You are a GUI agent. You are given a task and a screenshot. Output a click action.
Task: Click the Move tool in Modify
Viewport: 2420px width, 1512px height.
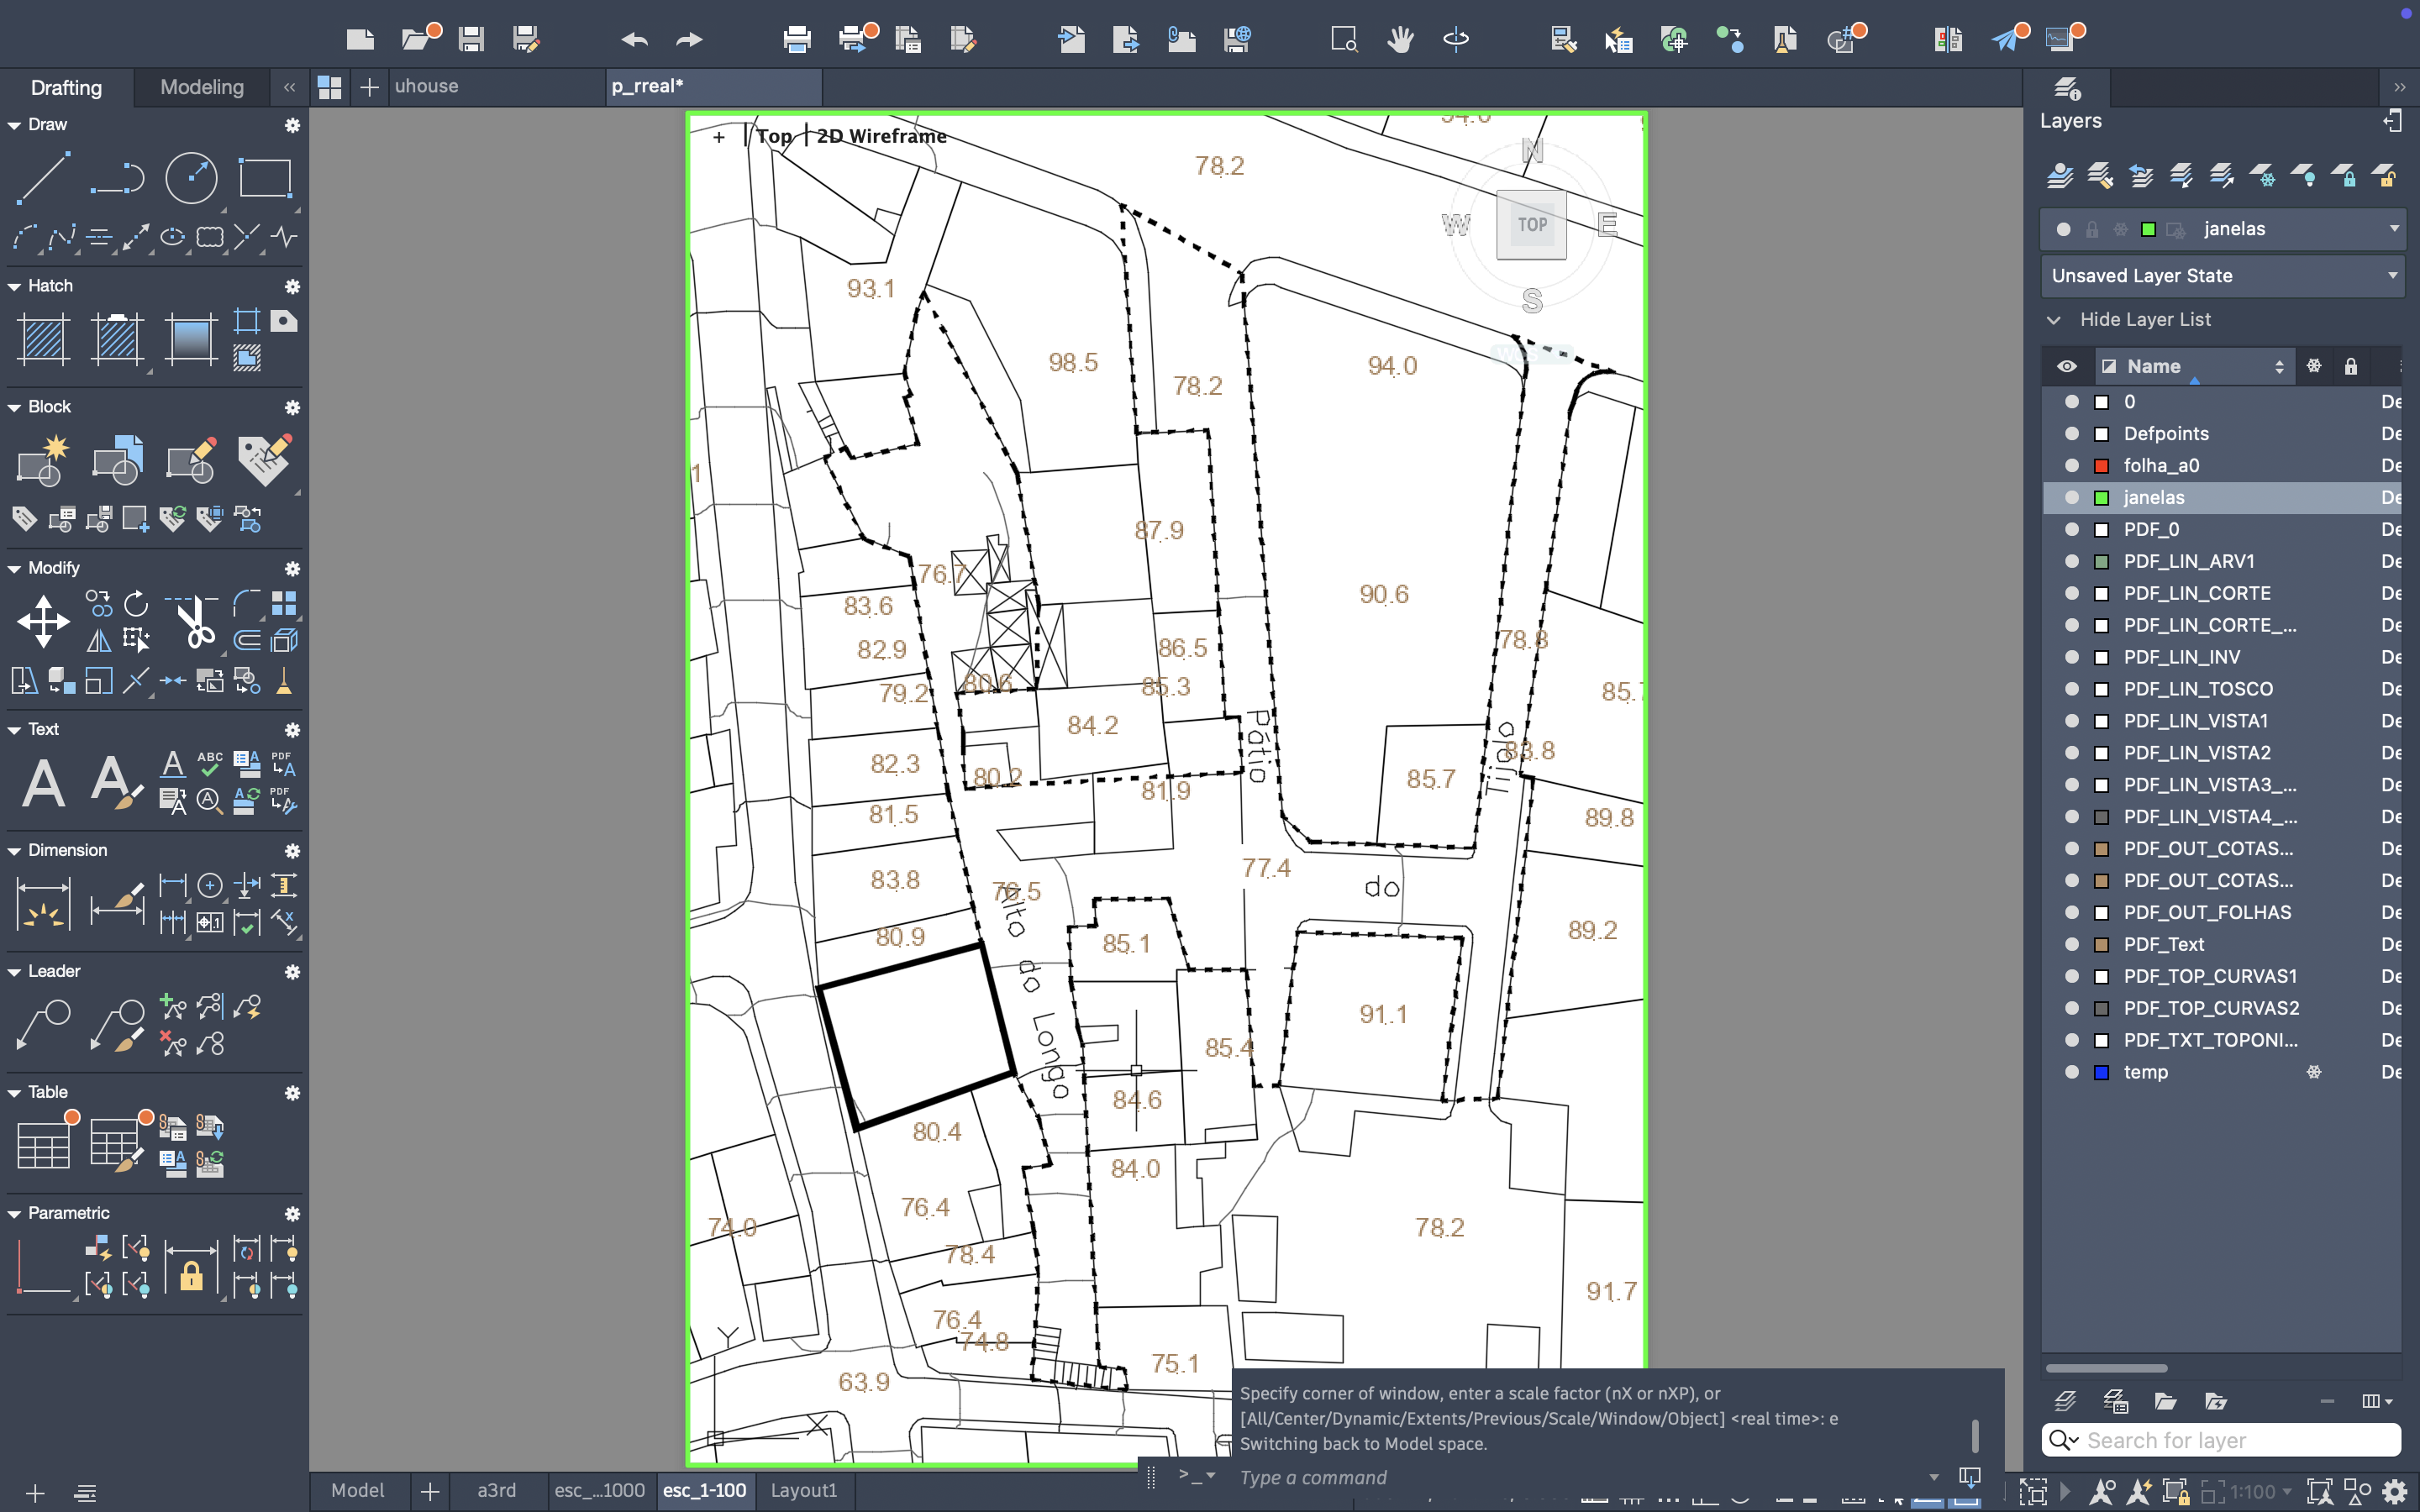click(43, 621)
